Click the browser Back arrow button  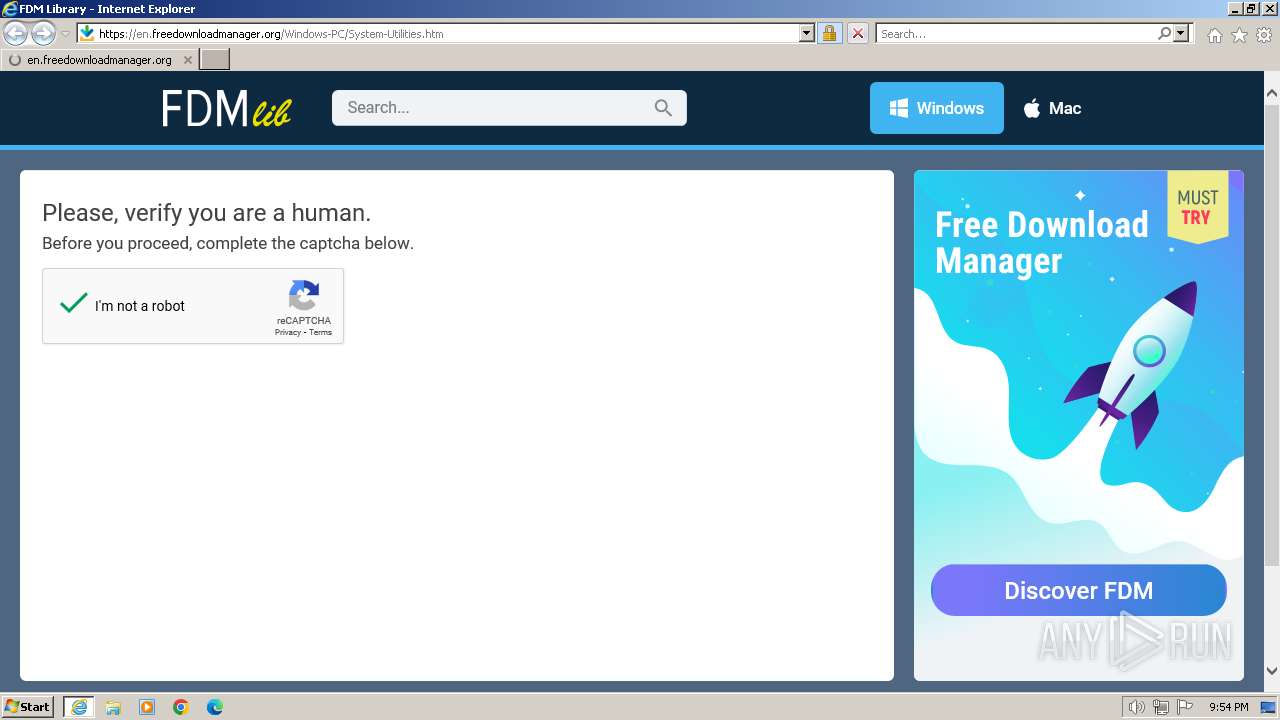point(15,33)
